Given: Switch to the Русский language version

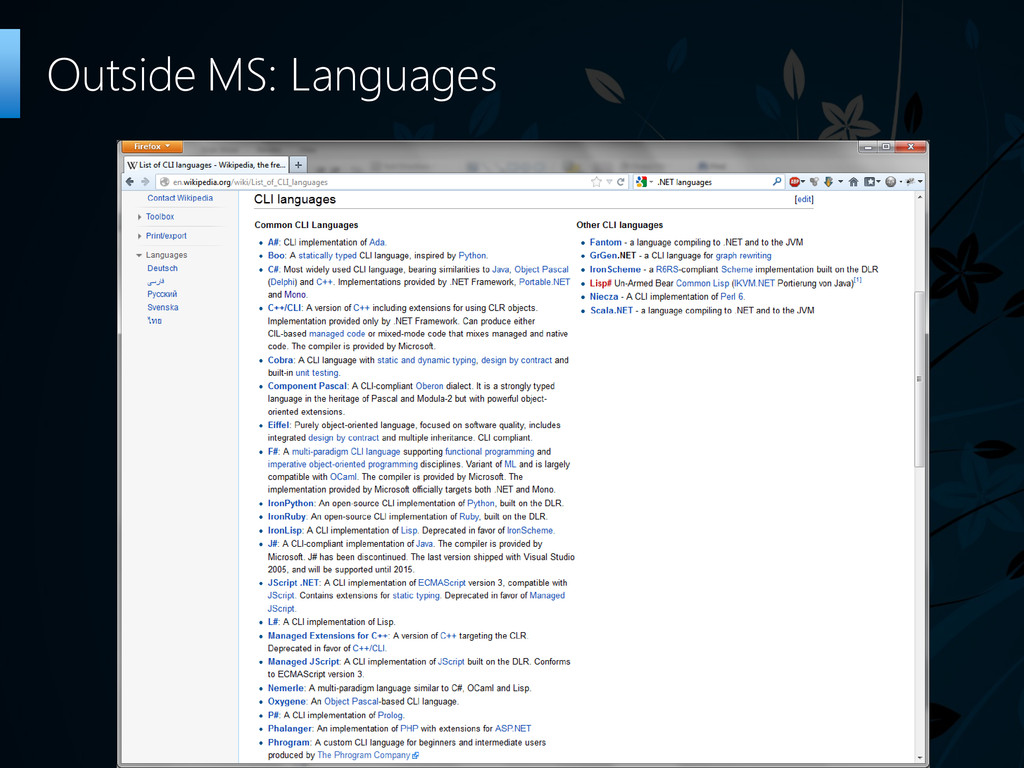Looking at the screenshot, I should click(x=162, y=295).
